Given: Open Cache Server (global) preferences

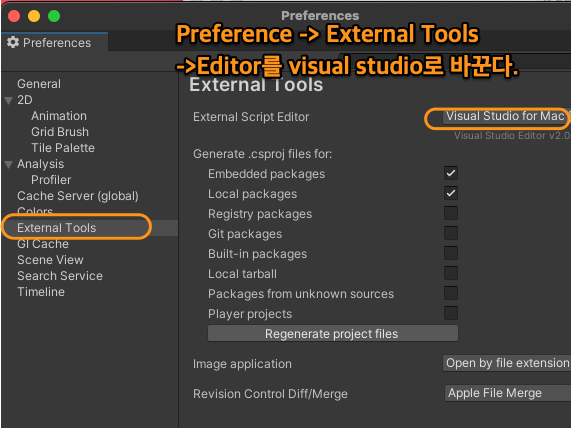Looking at the screenshot, I should [78, 196].
